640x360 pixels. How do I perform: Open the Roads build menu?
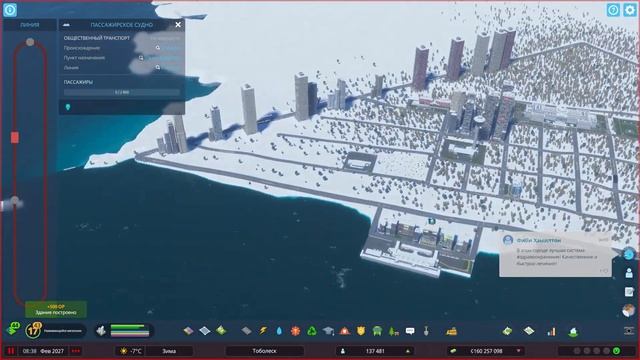(246, 331)
